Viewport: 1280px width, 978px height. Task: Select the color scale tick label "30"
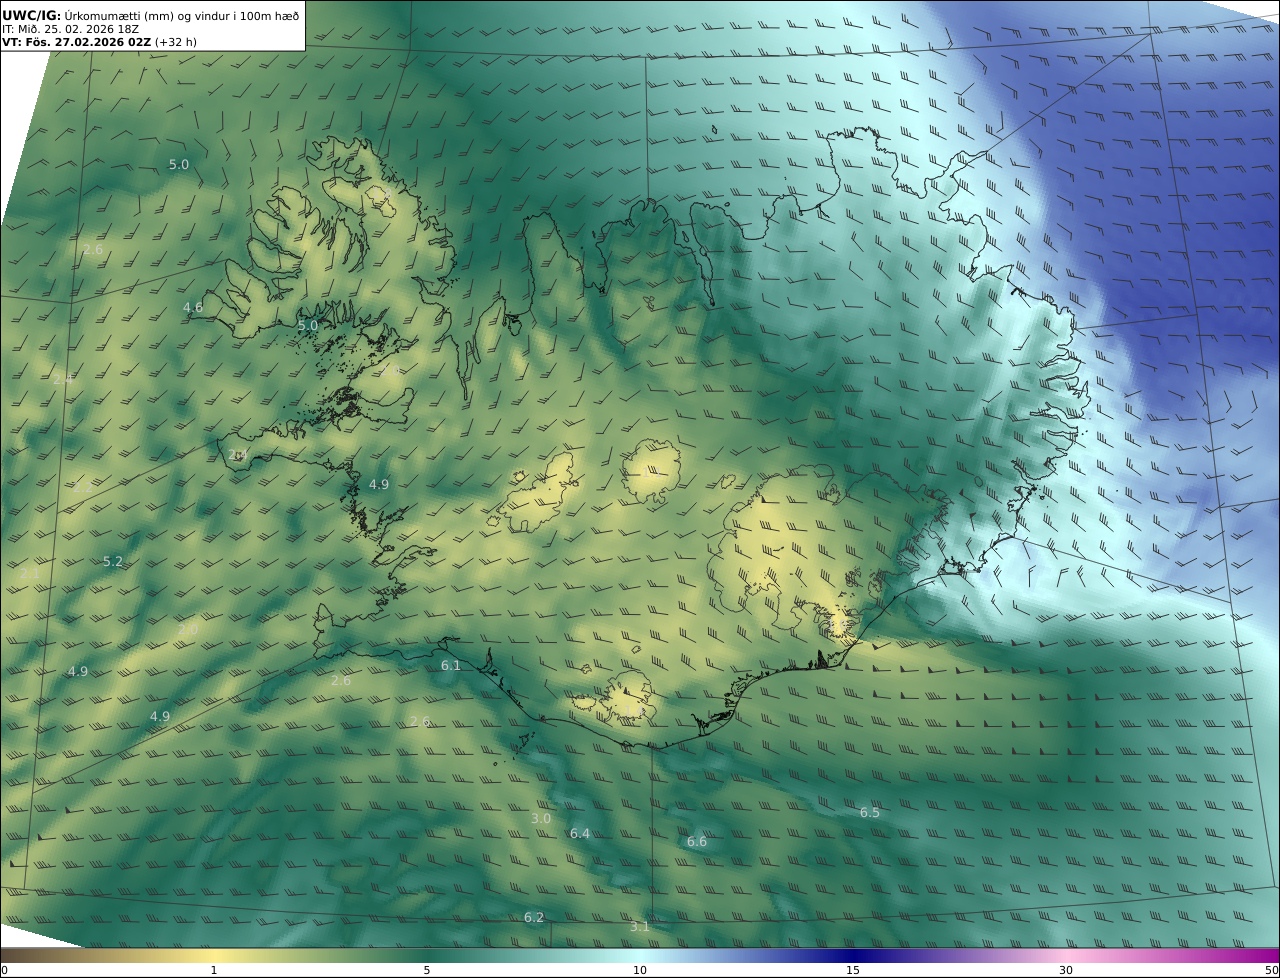(x=1066, y=970)
